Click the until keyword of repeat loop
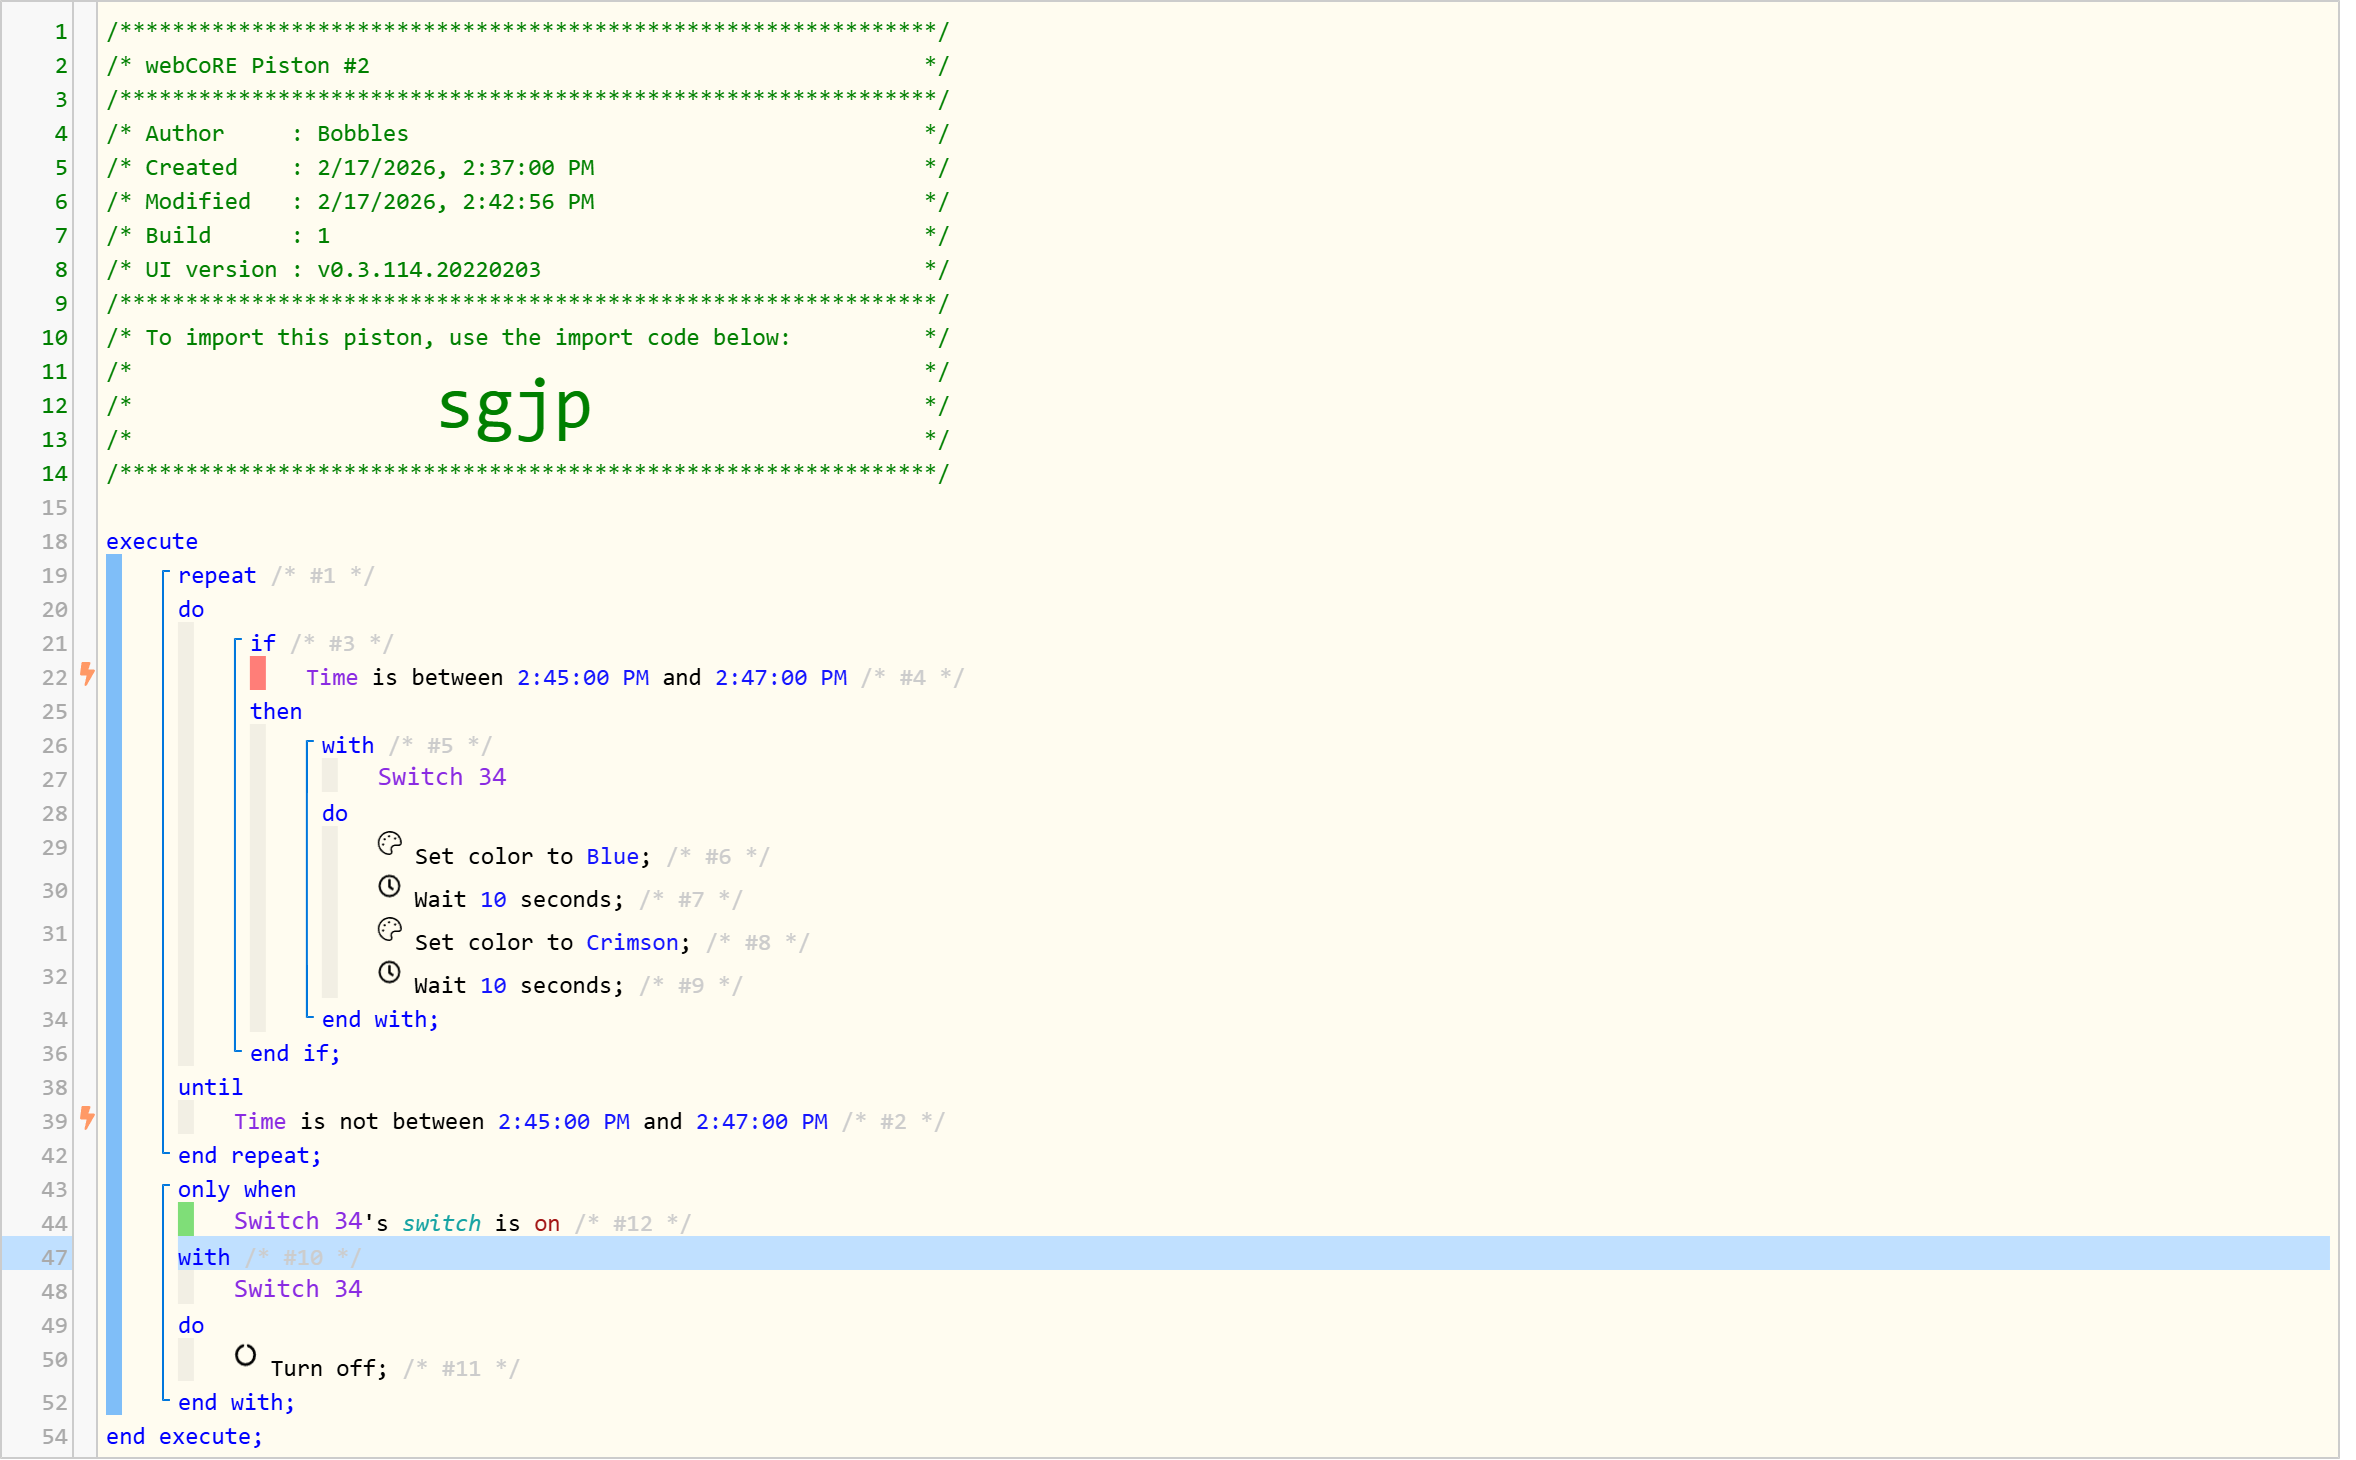Screen dimensions: 2356x1460 click(210, 1088)
